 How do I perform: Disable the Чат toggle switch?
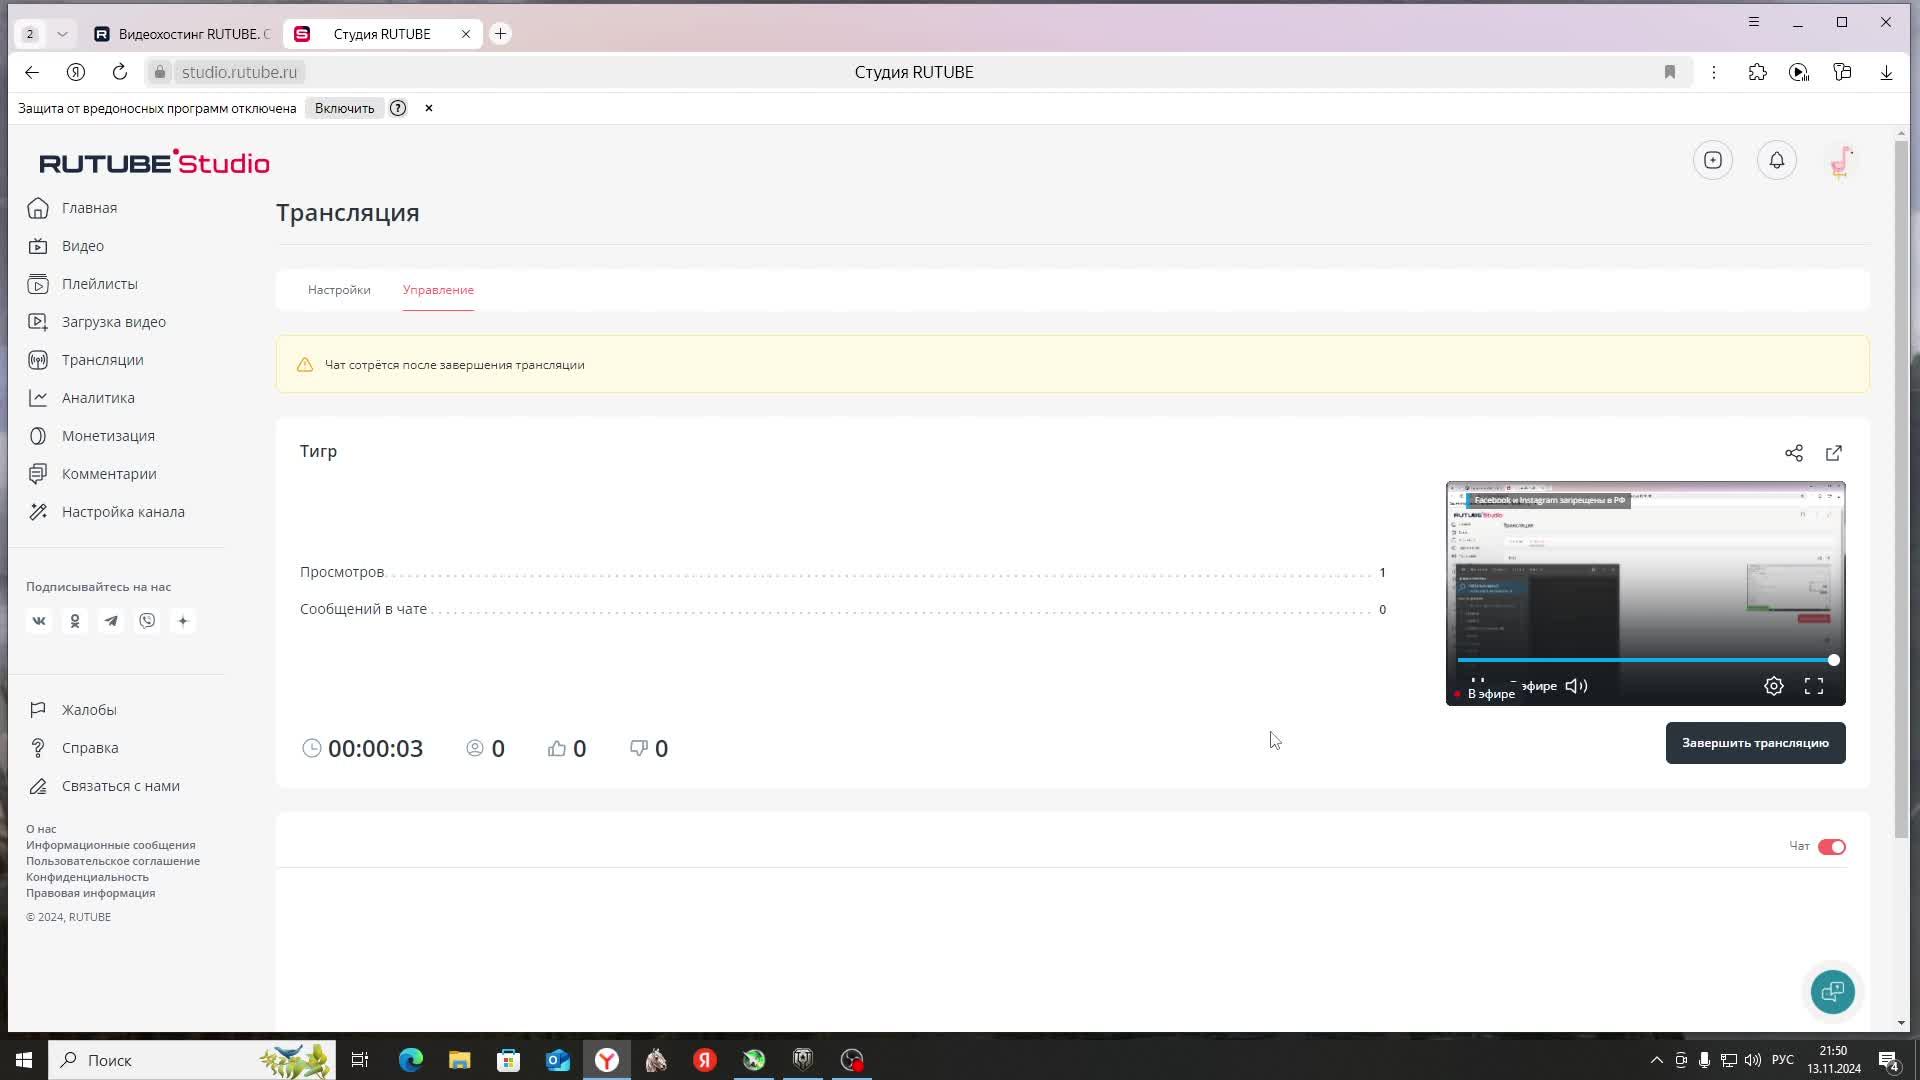(x=1832, y=847)
